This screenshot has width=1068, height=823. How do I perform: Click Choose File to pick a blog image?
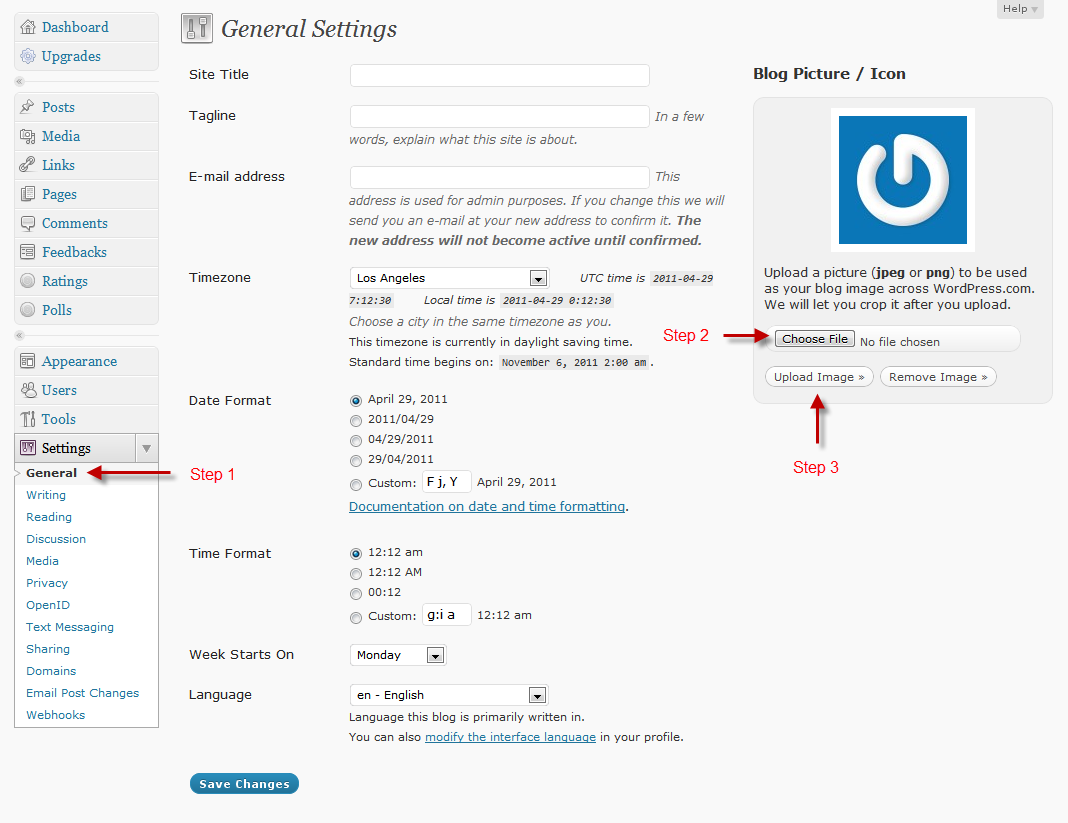814,338
